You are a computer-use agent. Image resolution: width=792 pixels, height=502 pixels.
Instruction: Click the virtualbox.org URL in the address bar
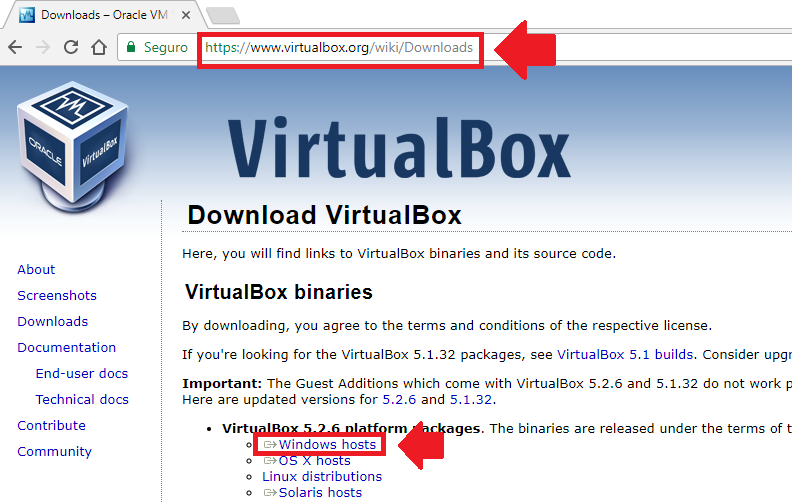(339, 47)
